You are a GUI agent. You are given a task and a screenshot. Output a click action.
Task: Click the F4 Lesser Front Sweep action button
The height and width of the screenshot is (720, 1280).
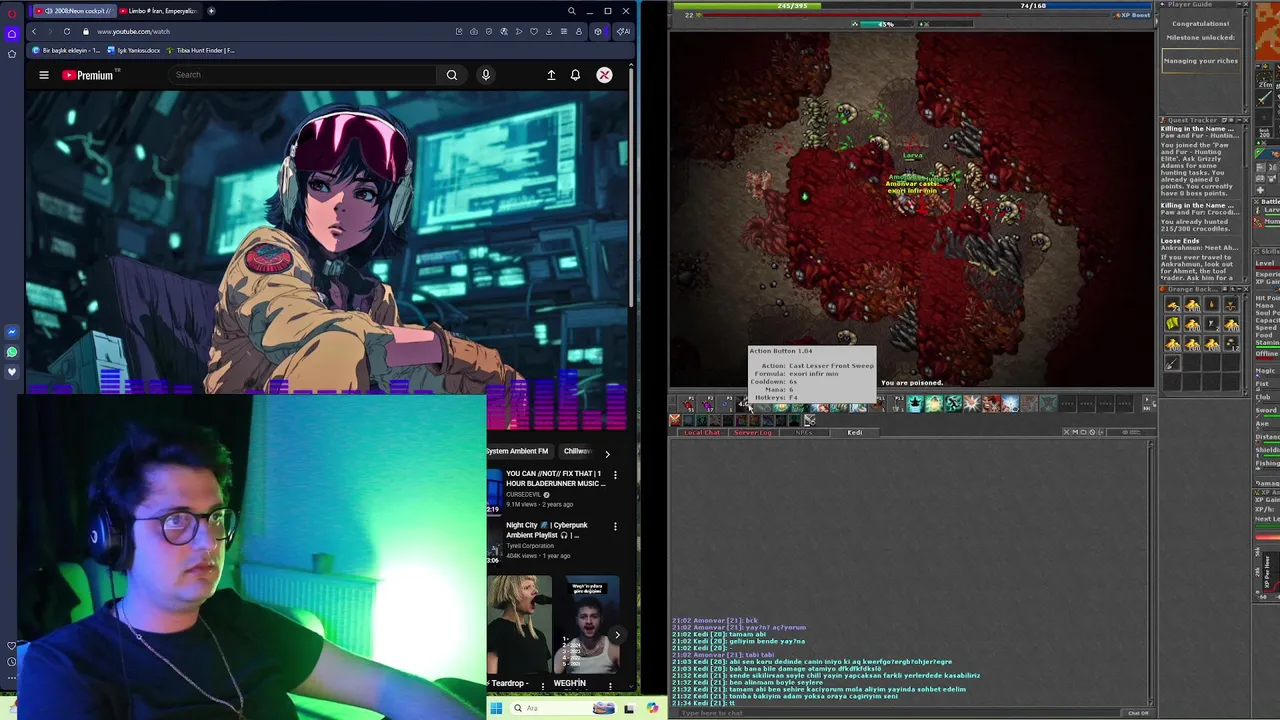(x=744, y=404)
